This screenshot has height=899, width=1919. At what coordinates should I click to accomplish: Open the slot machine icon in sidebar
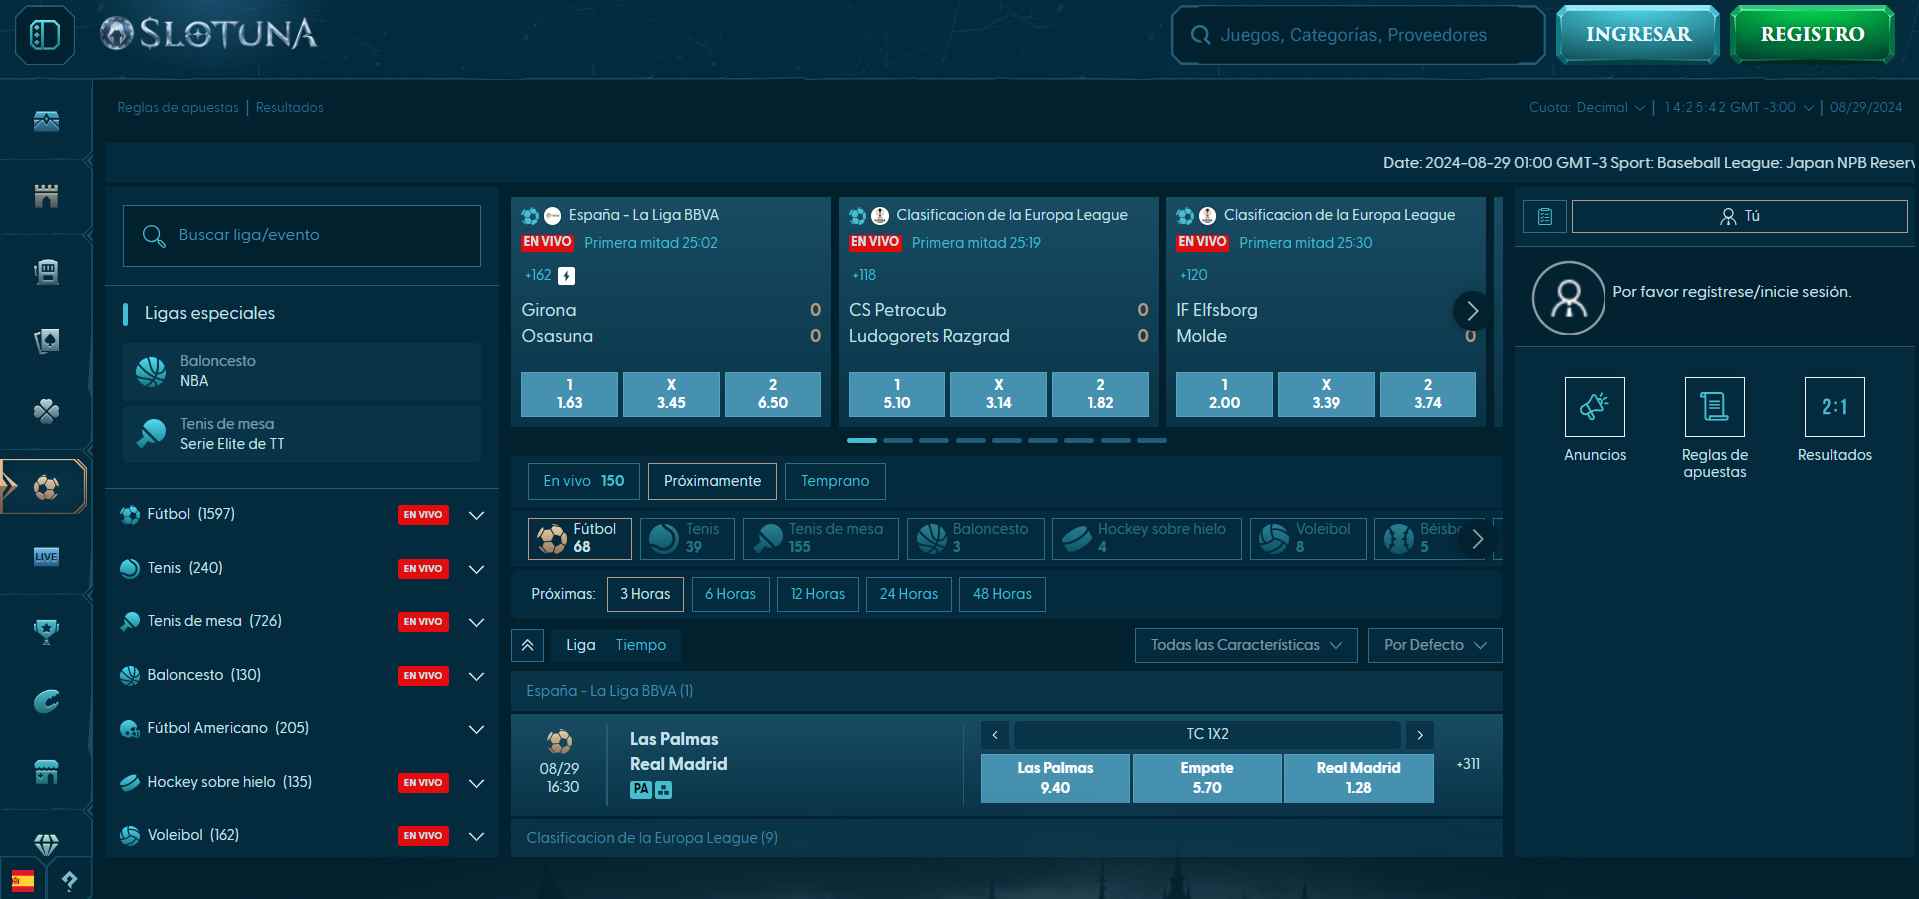point(46,271)
